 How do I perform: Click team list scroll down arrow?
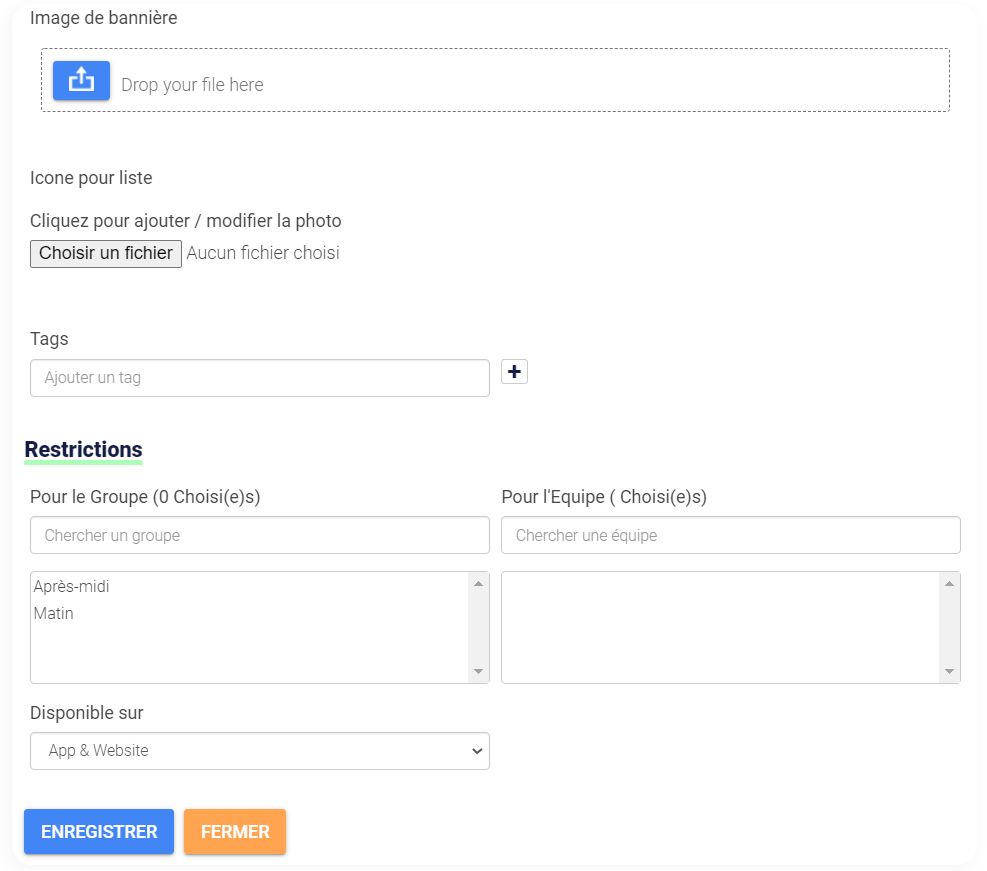[949, 672]
